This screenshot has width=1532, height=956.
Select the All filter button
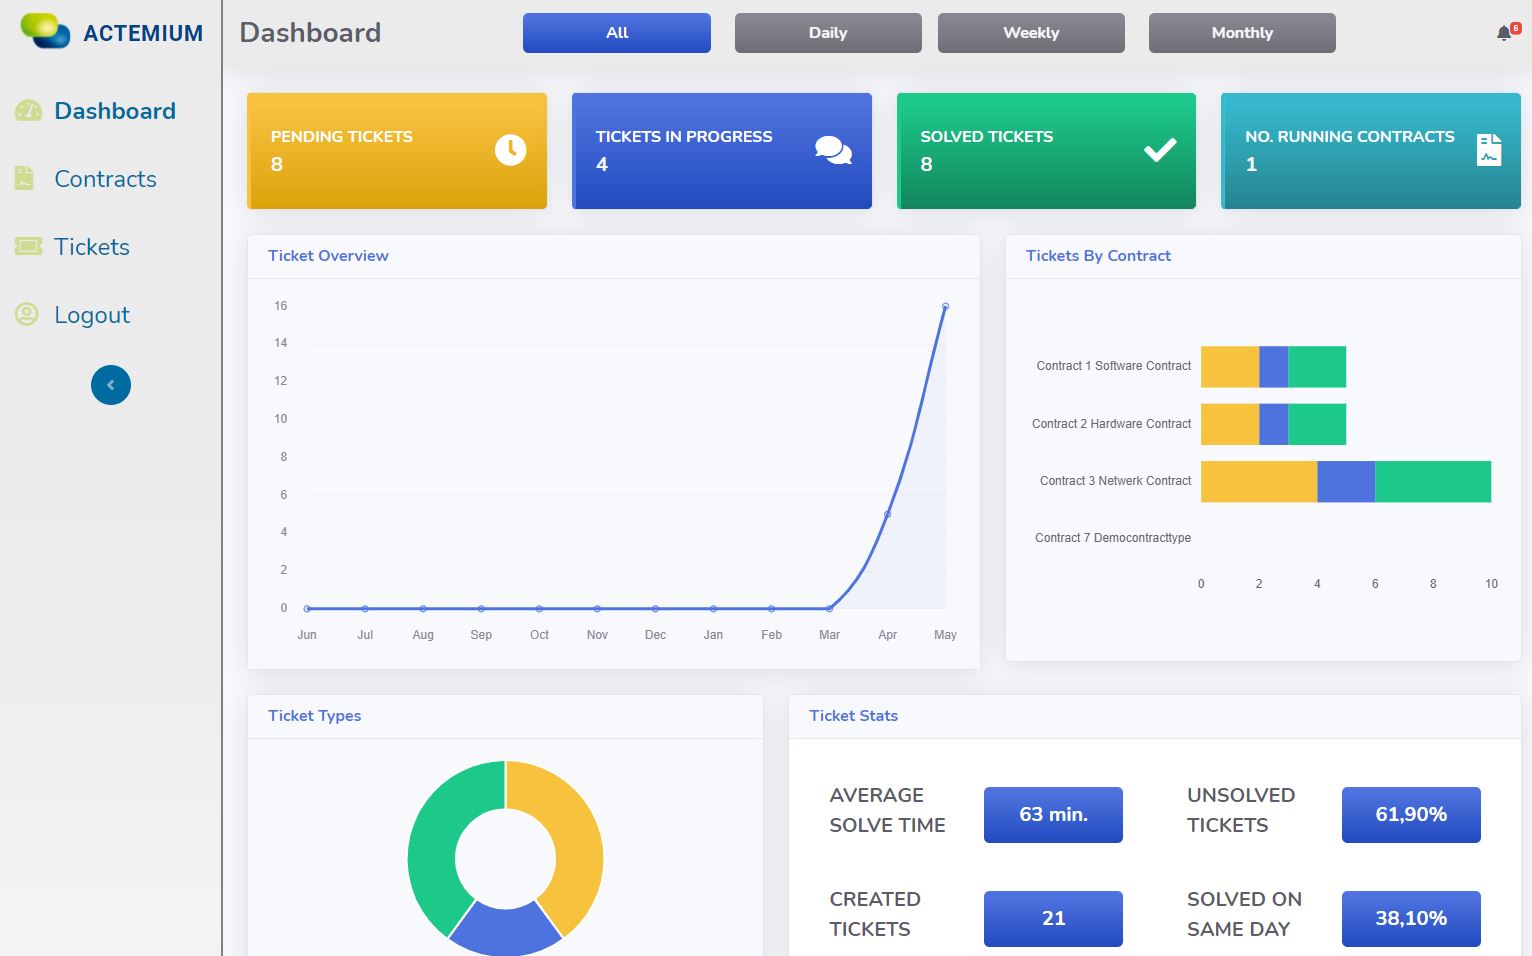point(616,33)
